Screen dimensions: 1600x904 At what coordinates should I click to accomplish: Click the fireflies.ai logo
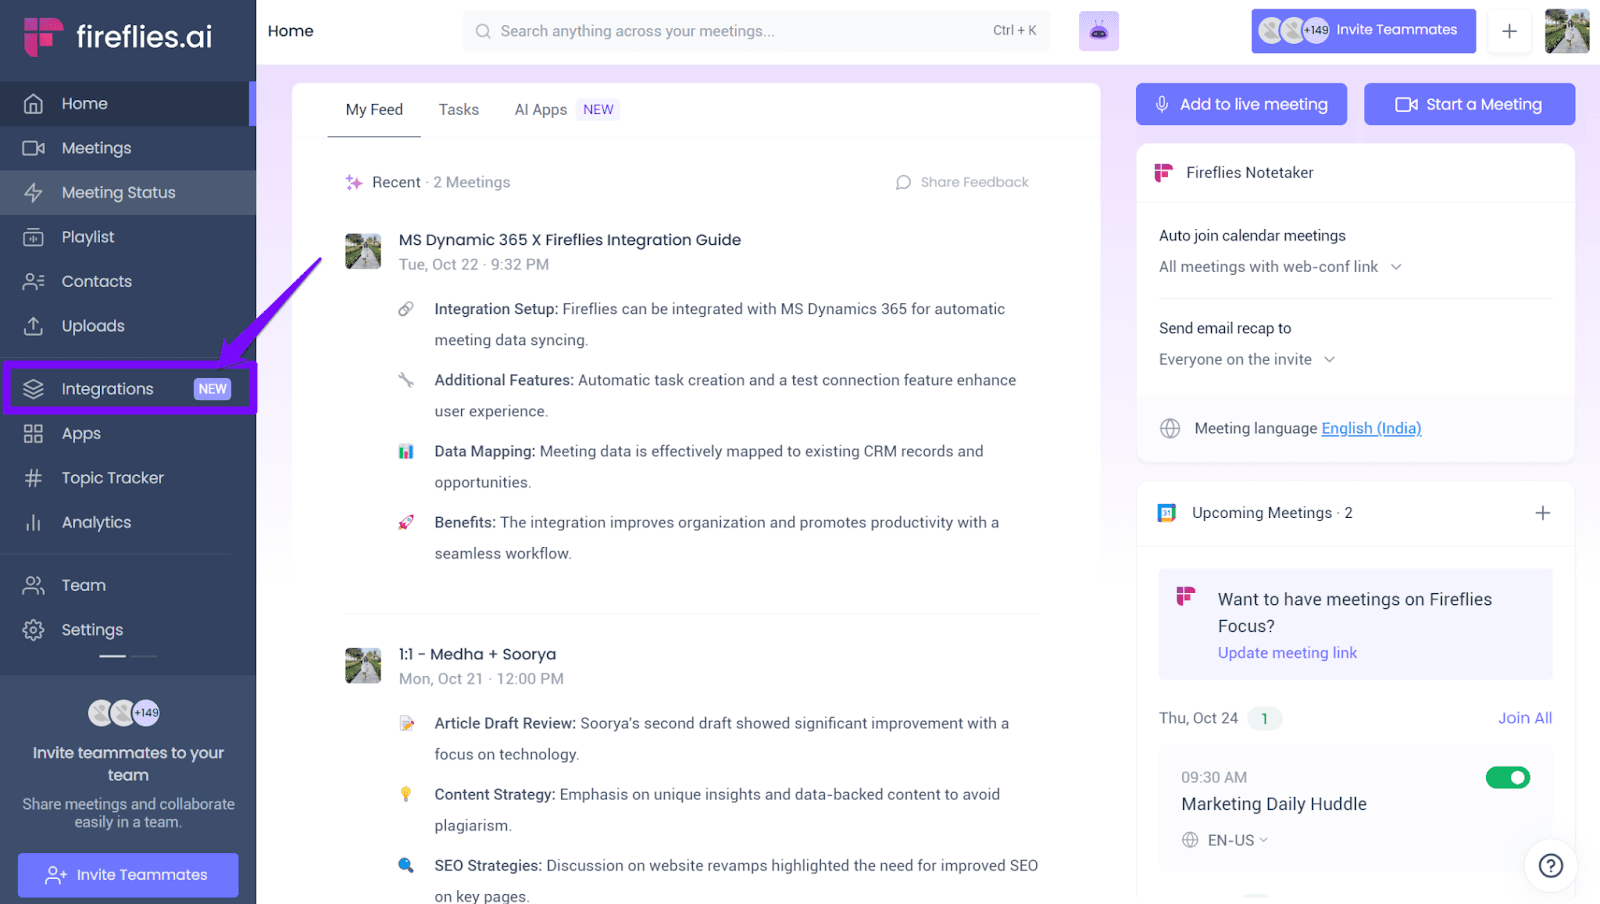tap(118, 37)
